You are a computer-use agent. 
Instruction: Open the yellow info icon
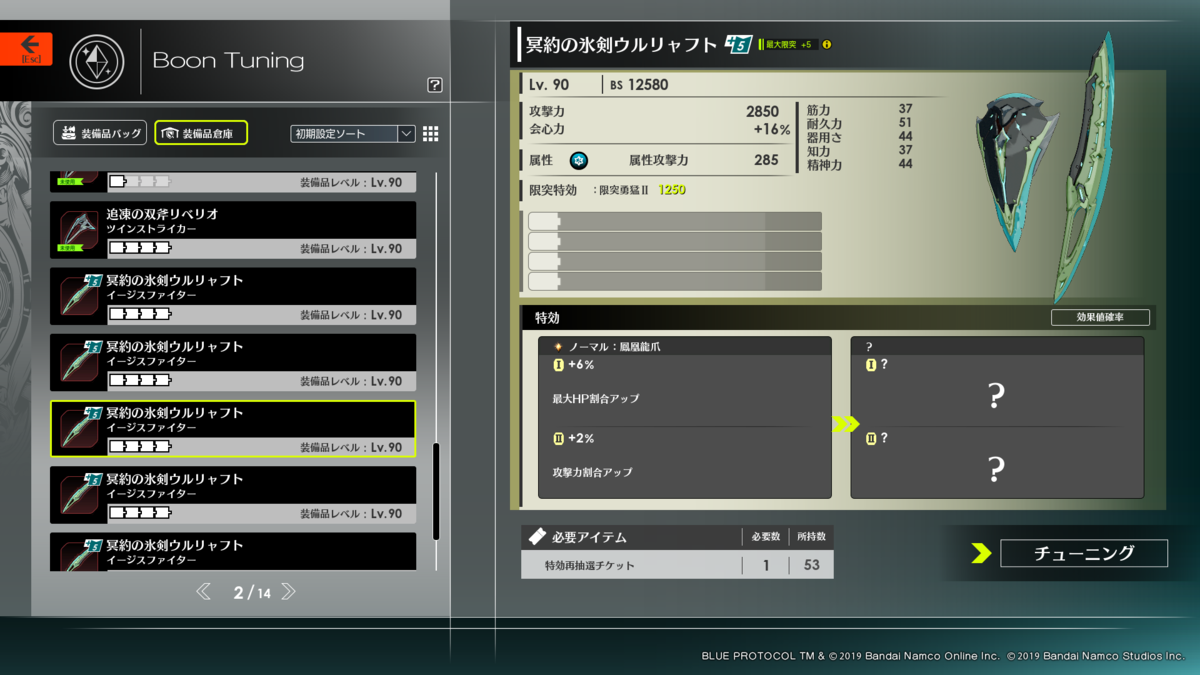[x=827, y=45]
